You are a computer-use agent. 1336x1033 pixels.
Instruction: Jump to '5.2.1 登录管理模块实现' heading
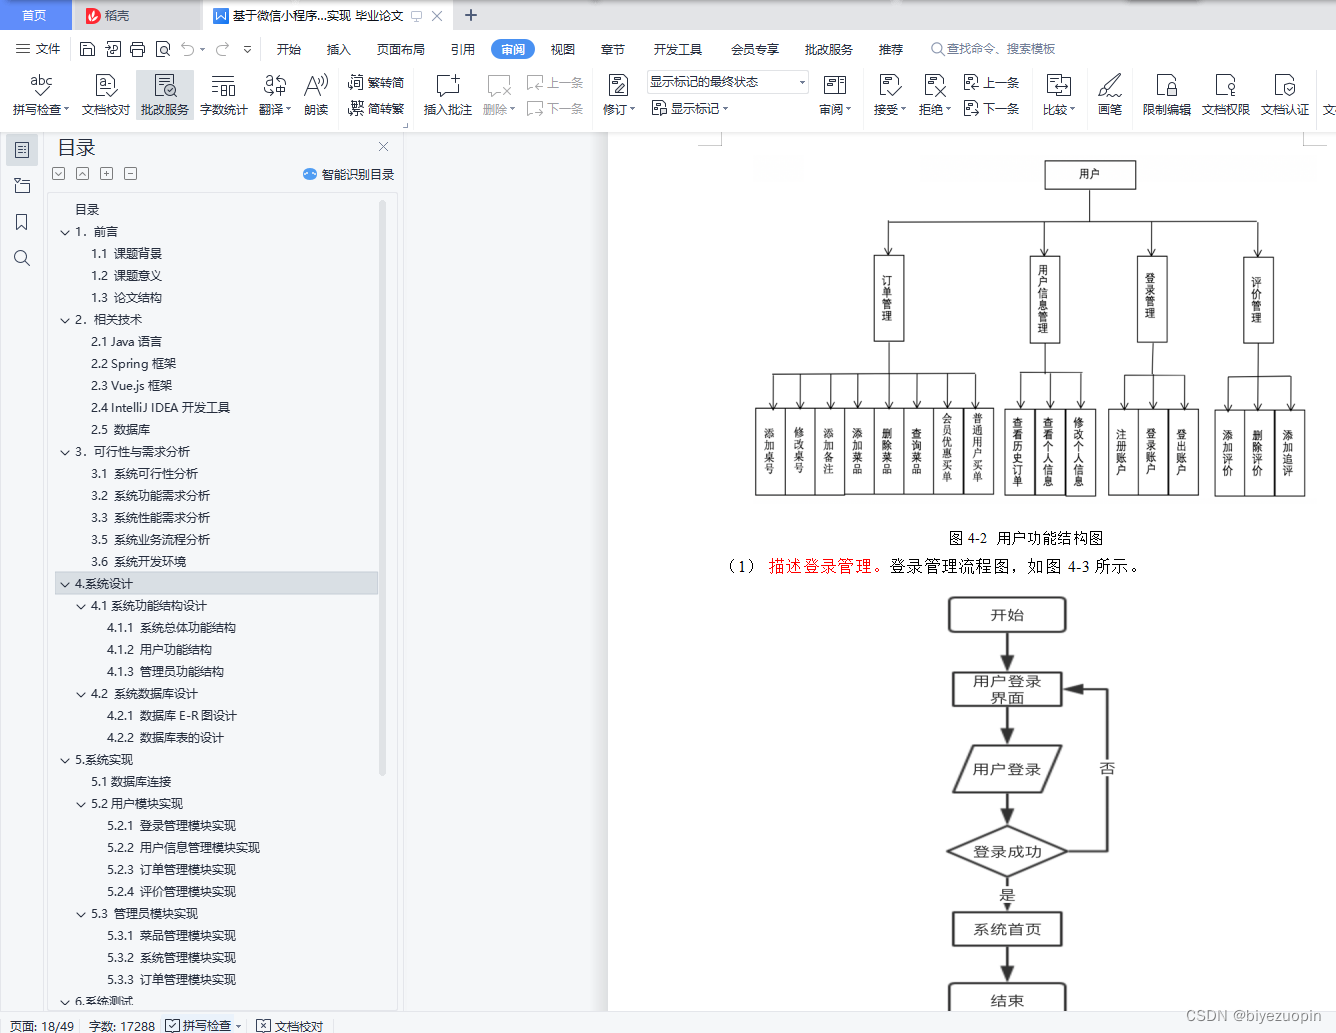171,826
